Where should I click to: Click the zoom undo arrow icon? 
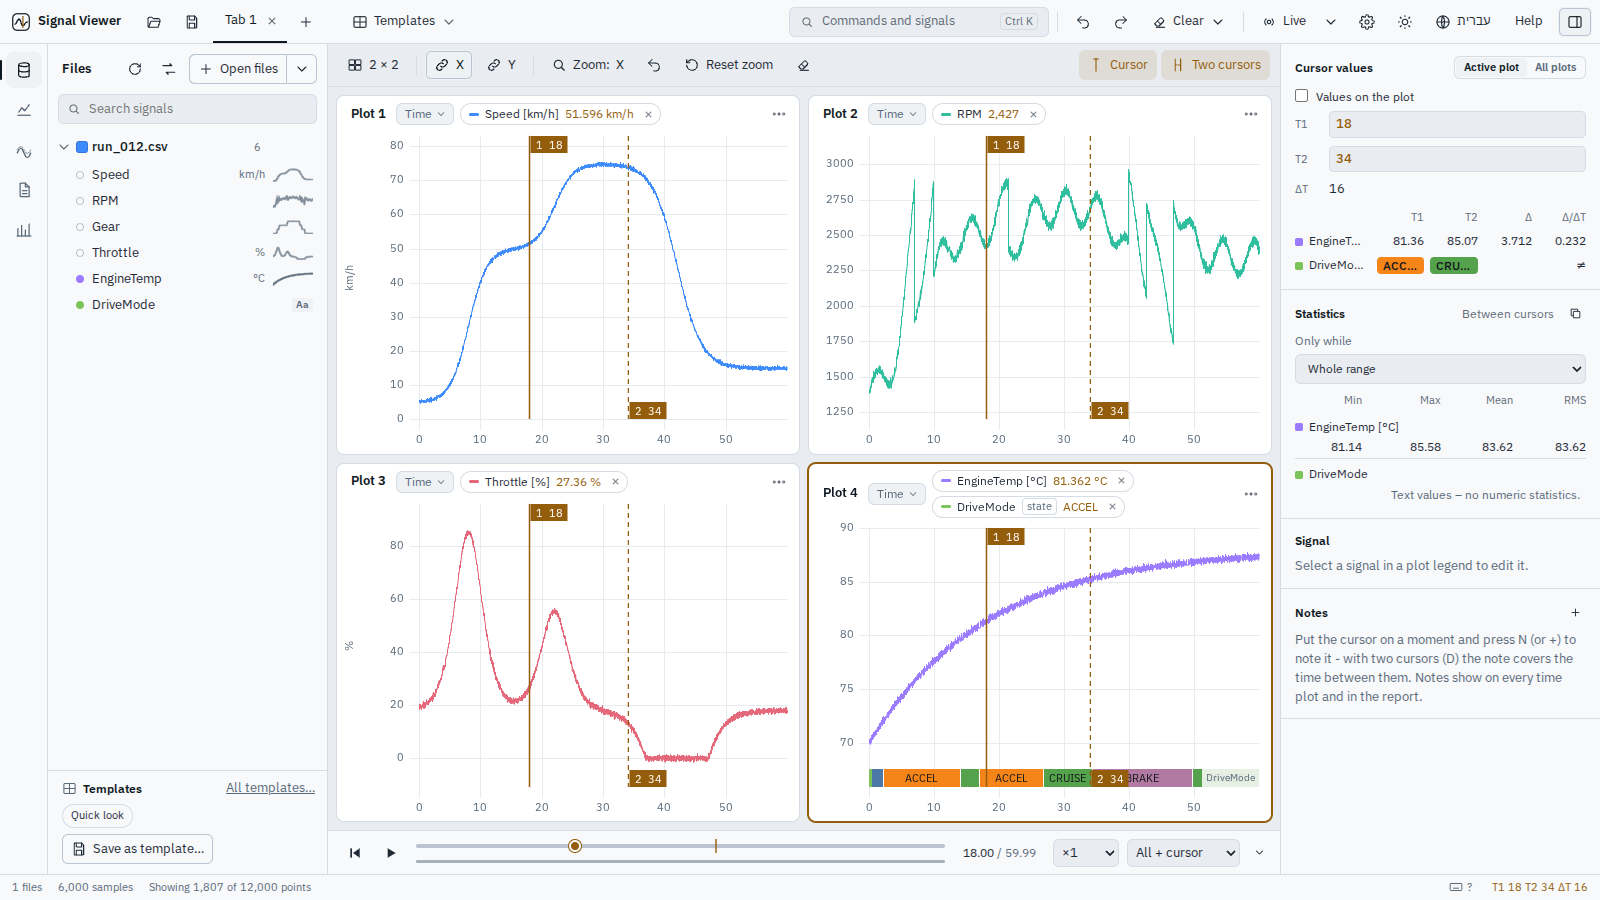tap(654, 65)
